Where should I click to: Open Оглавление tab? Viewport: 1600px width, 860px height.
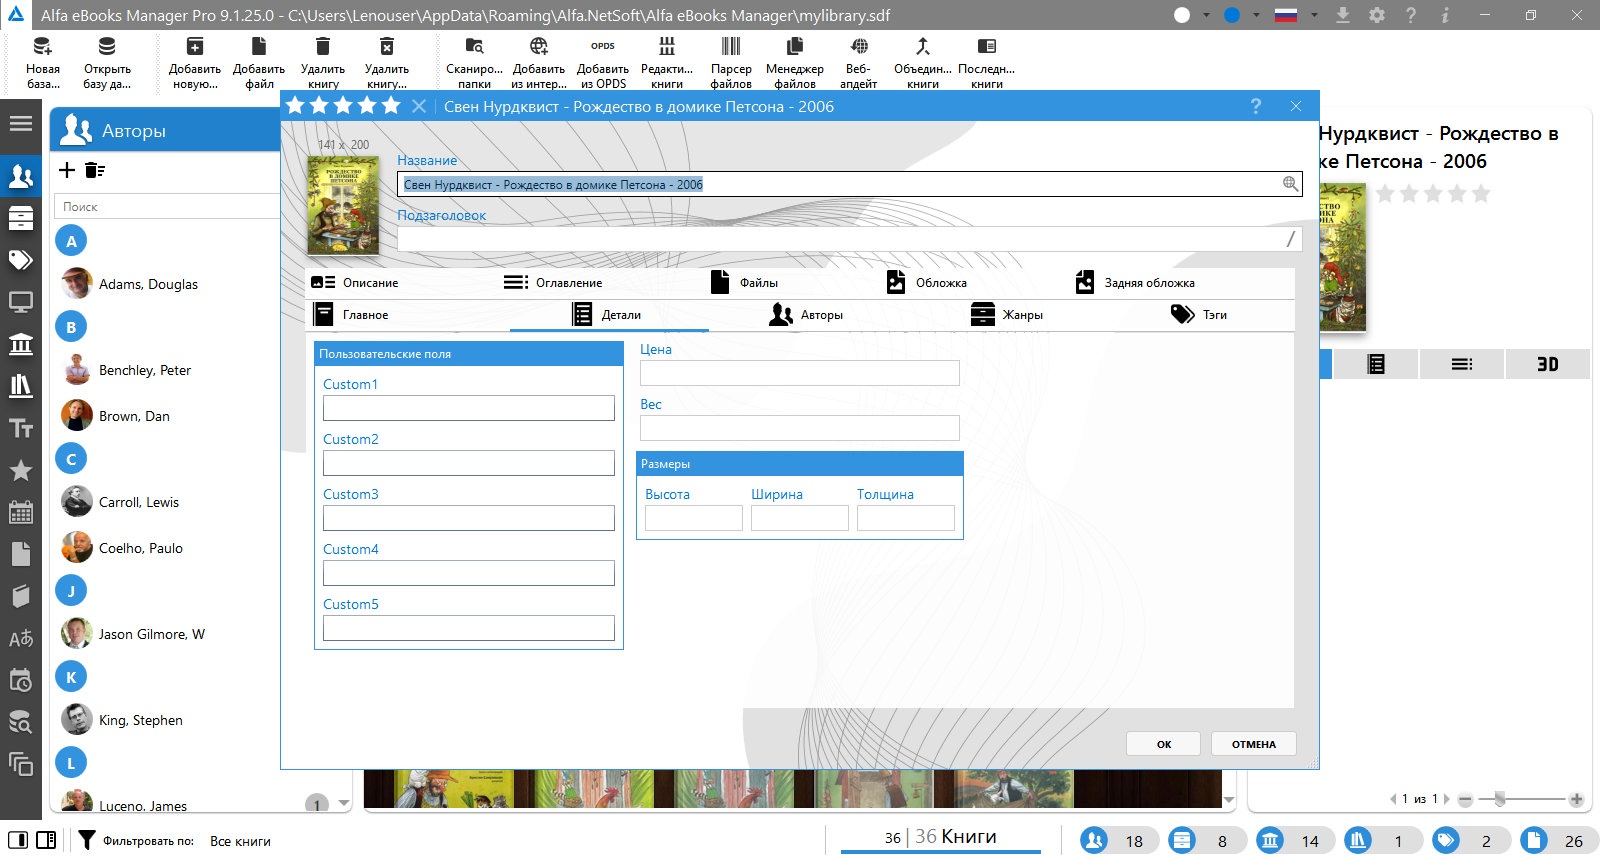[553, 283]
